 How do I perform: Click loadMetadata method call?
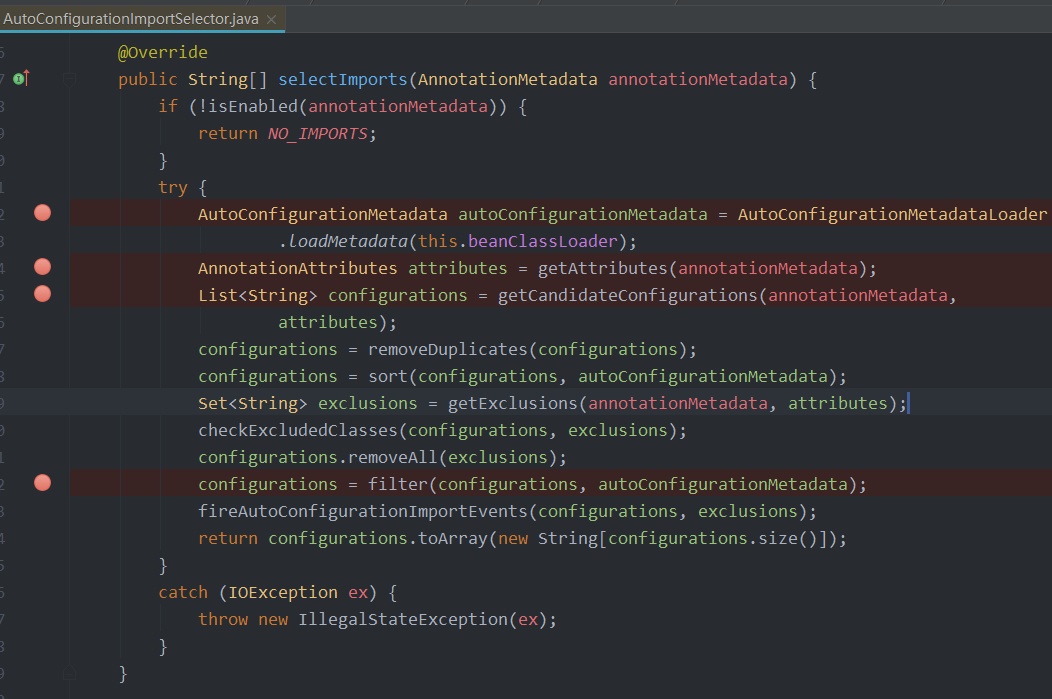tap(348, 241)
